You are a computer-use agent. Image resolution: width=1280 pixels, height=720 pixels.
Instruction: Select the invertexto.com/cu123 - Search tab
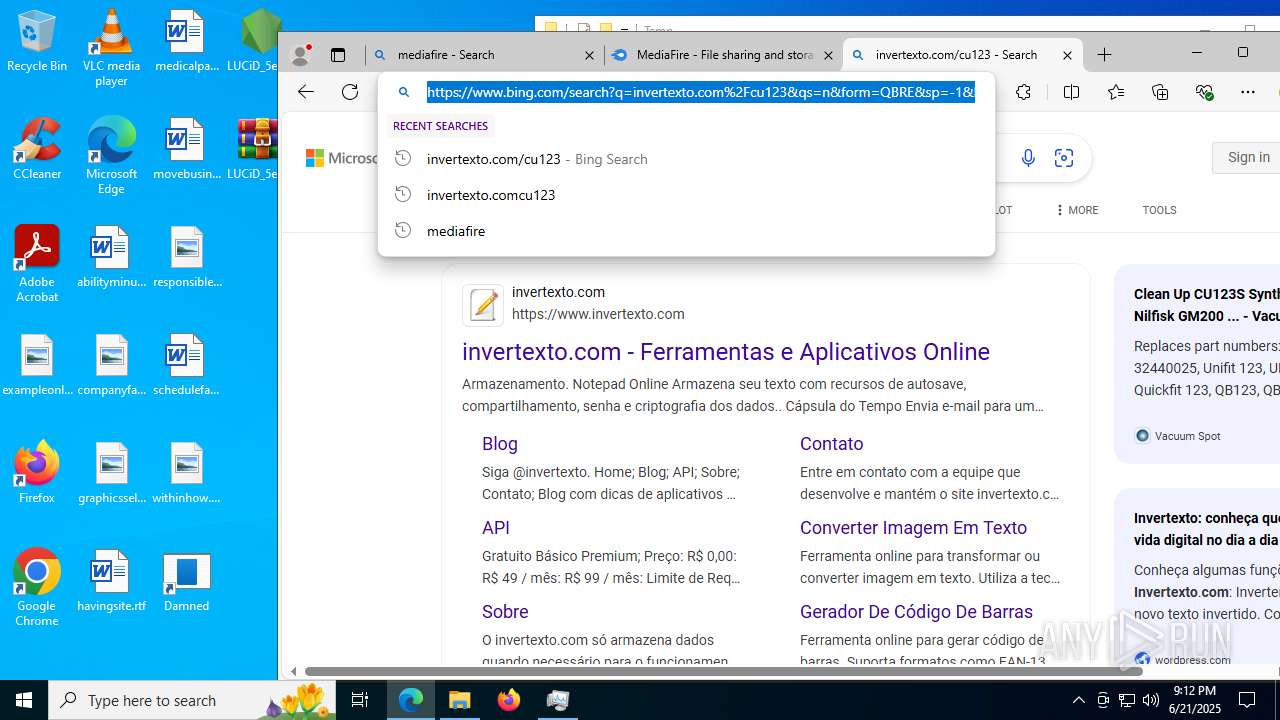[x=962, y=55]
